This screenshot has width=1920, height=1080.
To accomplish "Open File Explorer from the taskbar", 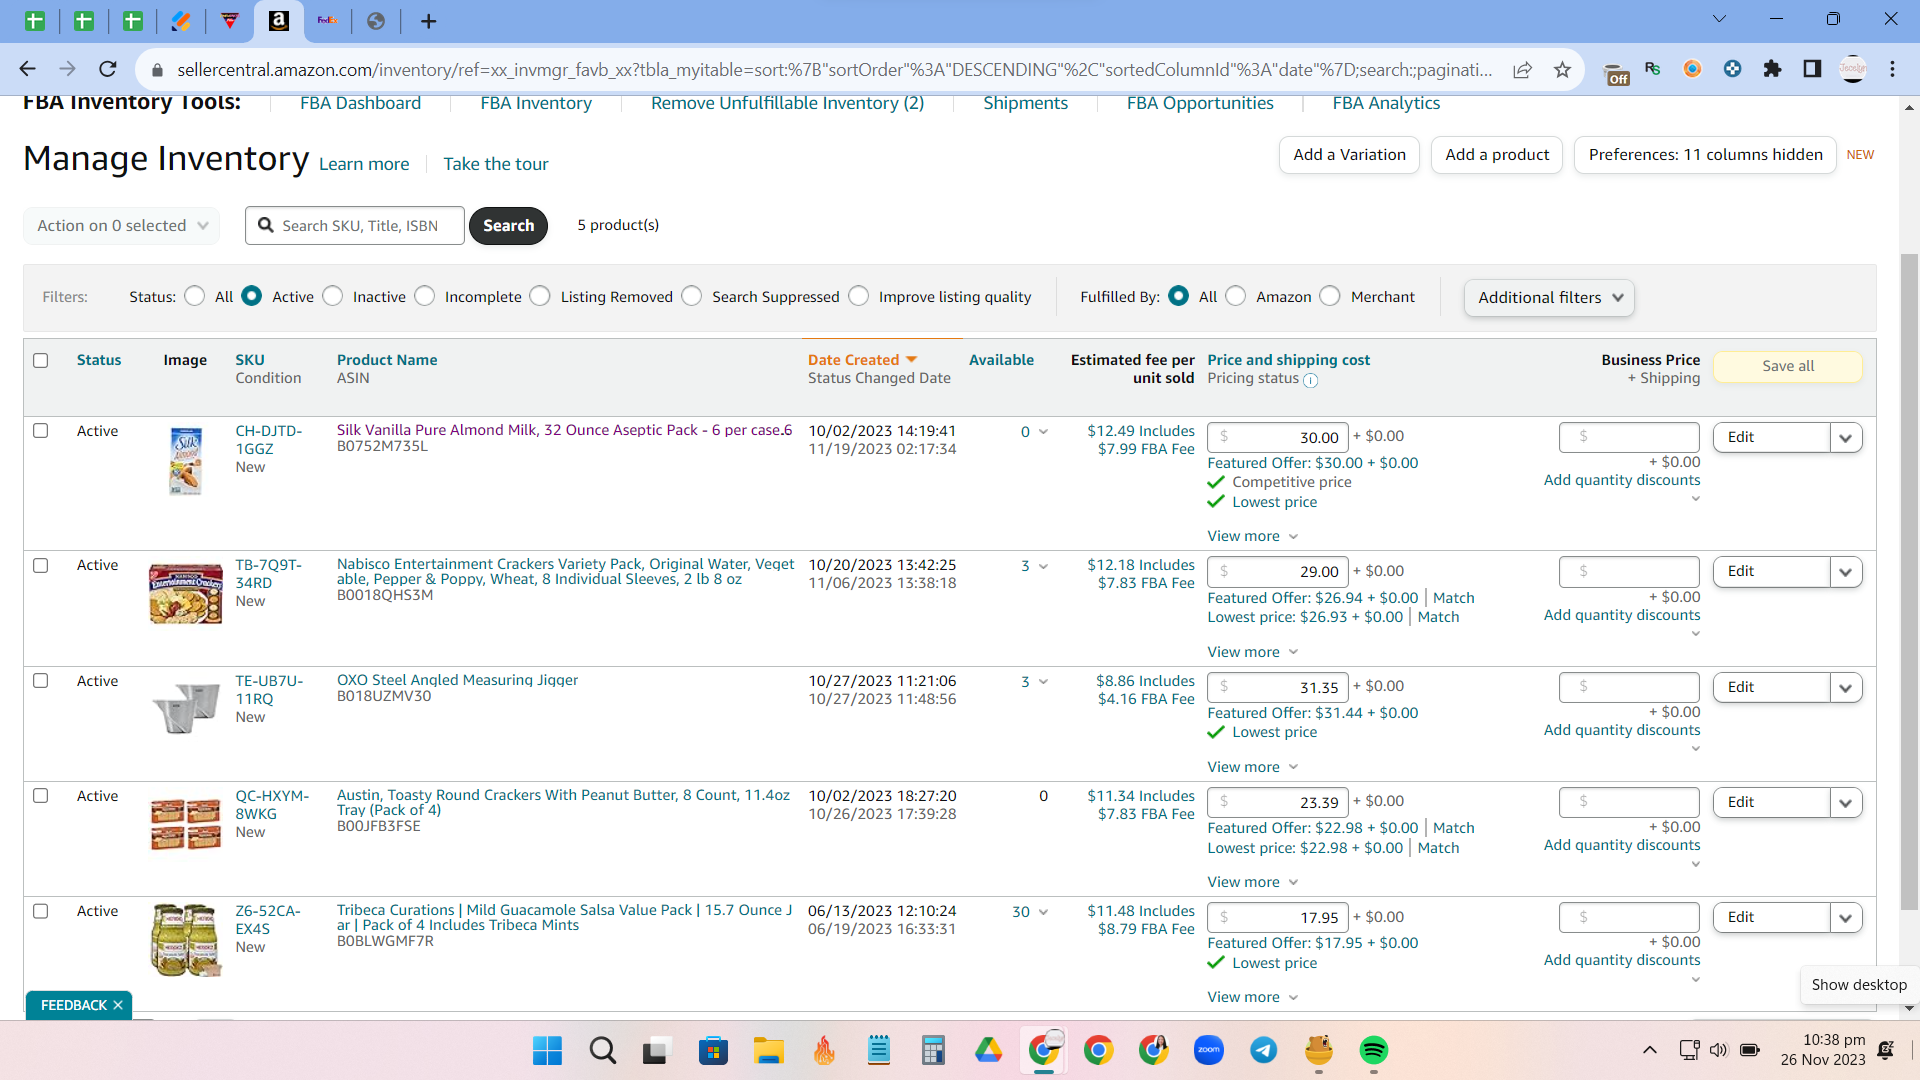I will tap(768, 1050).
